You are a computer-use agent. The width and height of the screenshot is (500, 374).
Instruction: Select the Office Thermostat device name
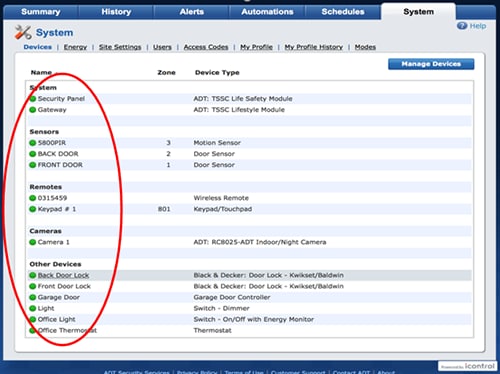coord(67,330)
